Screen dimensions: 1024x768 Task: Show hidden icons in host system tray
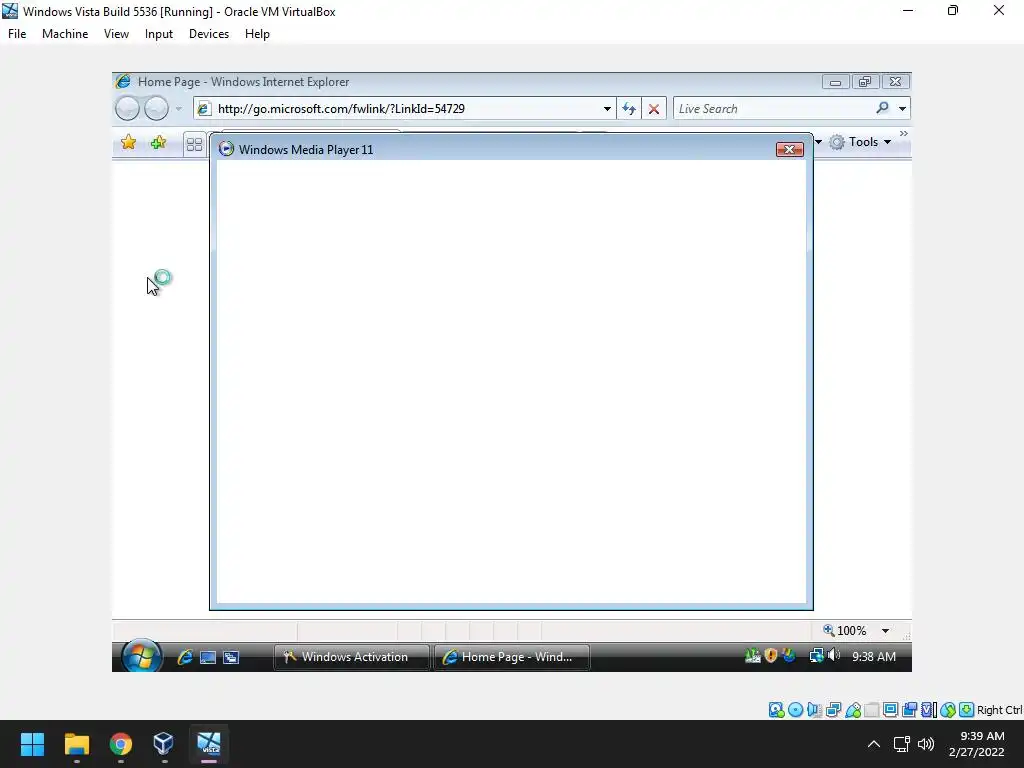coord(874,744)
